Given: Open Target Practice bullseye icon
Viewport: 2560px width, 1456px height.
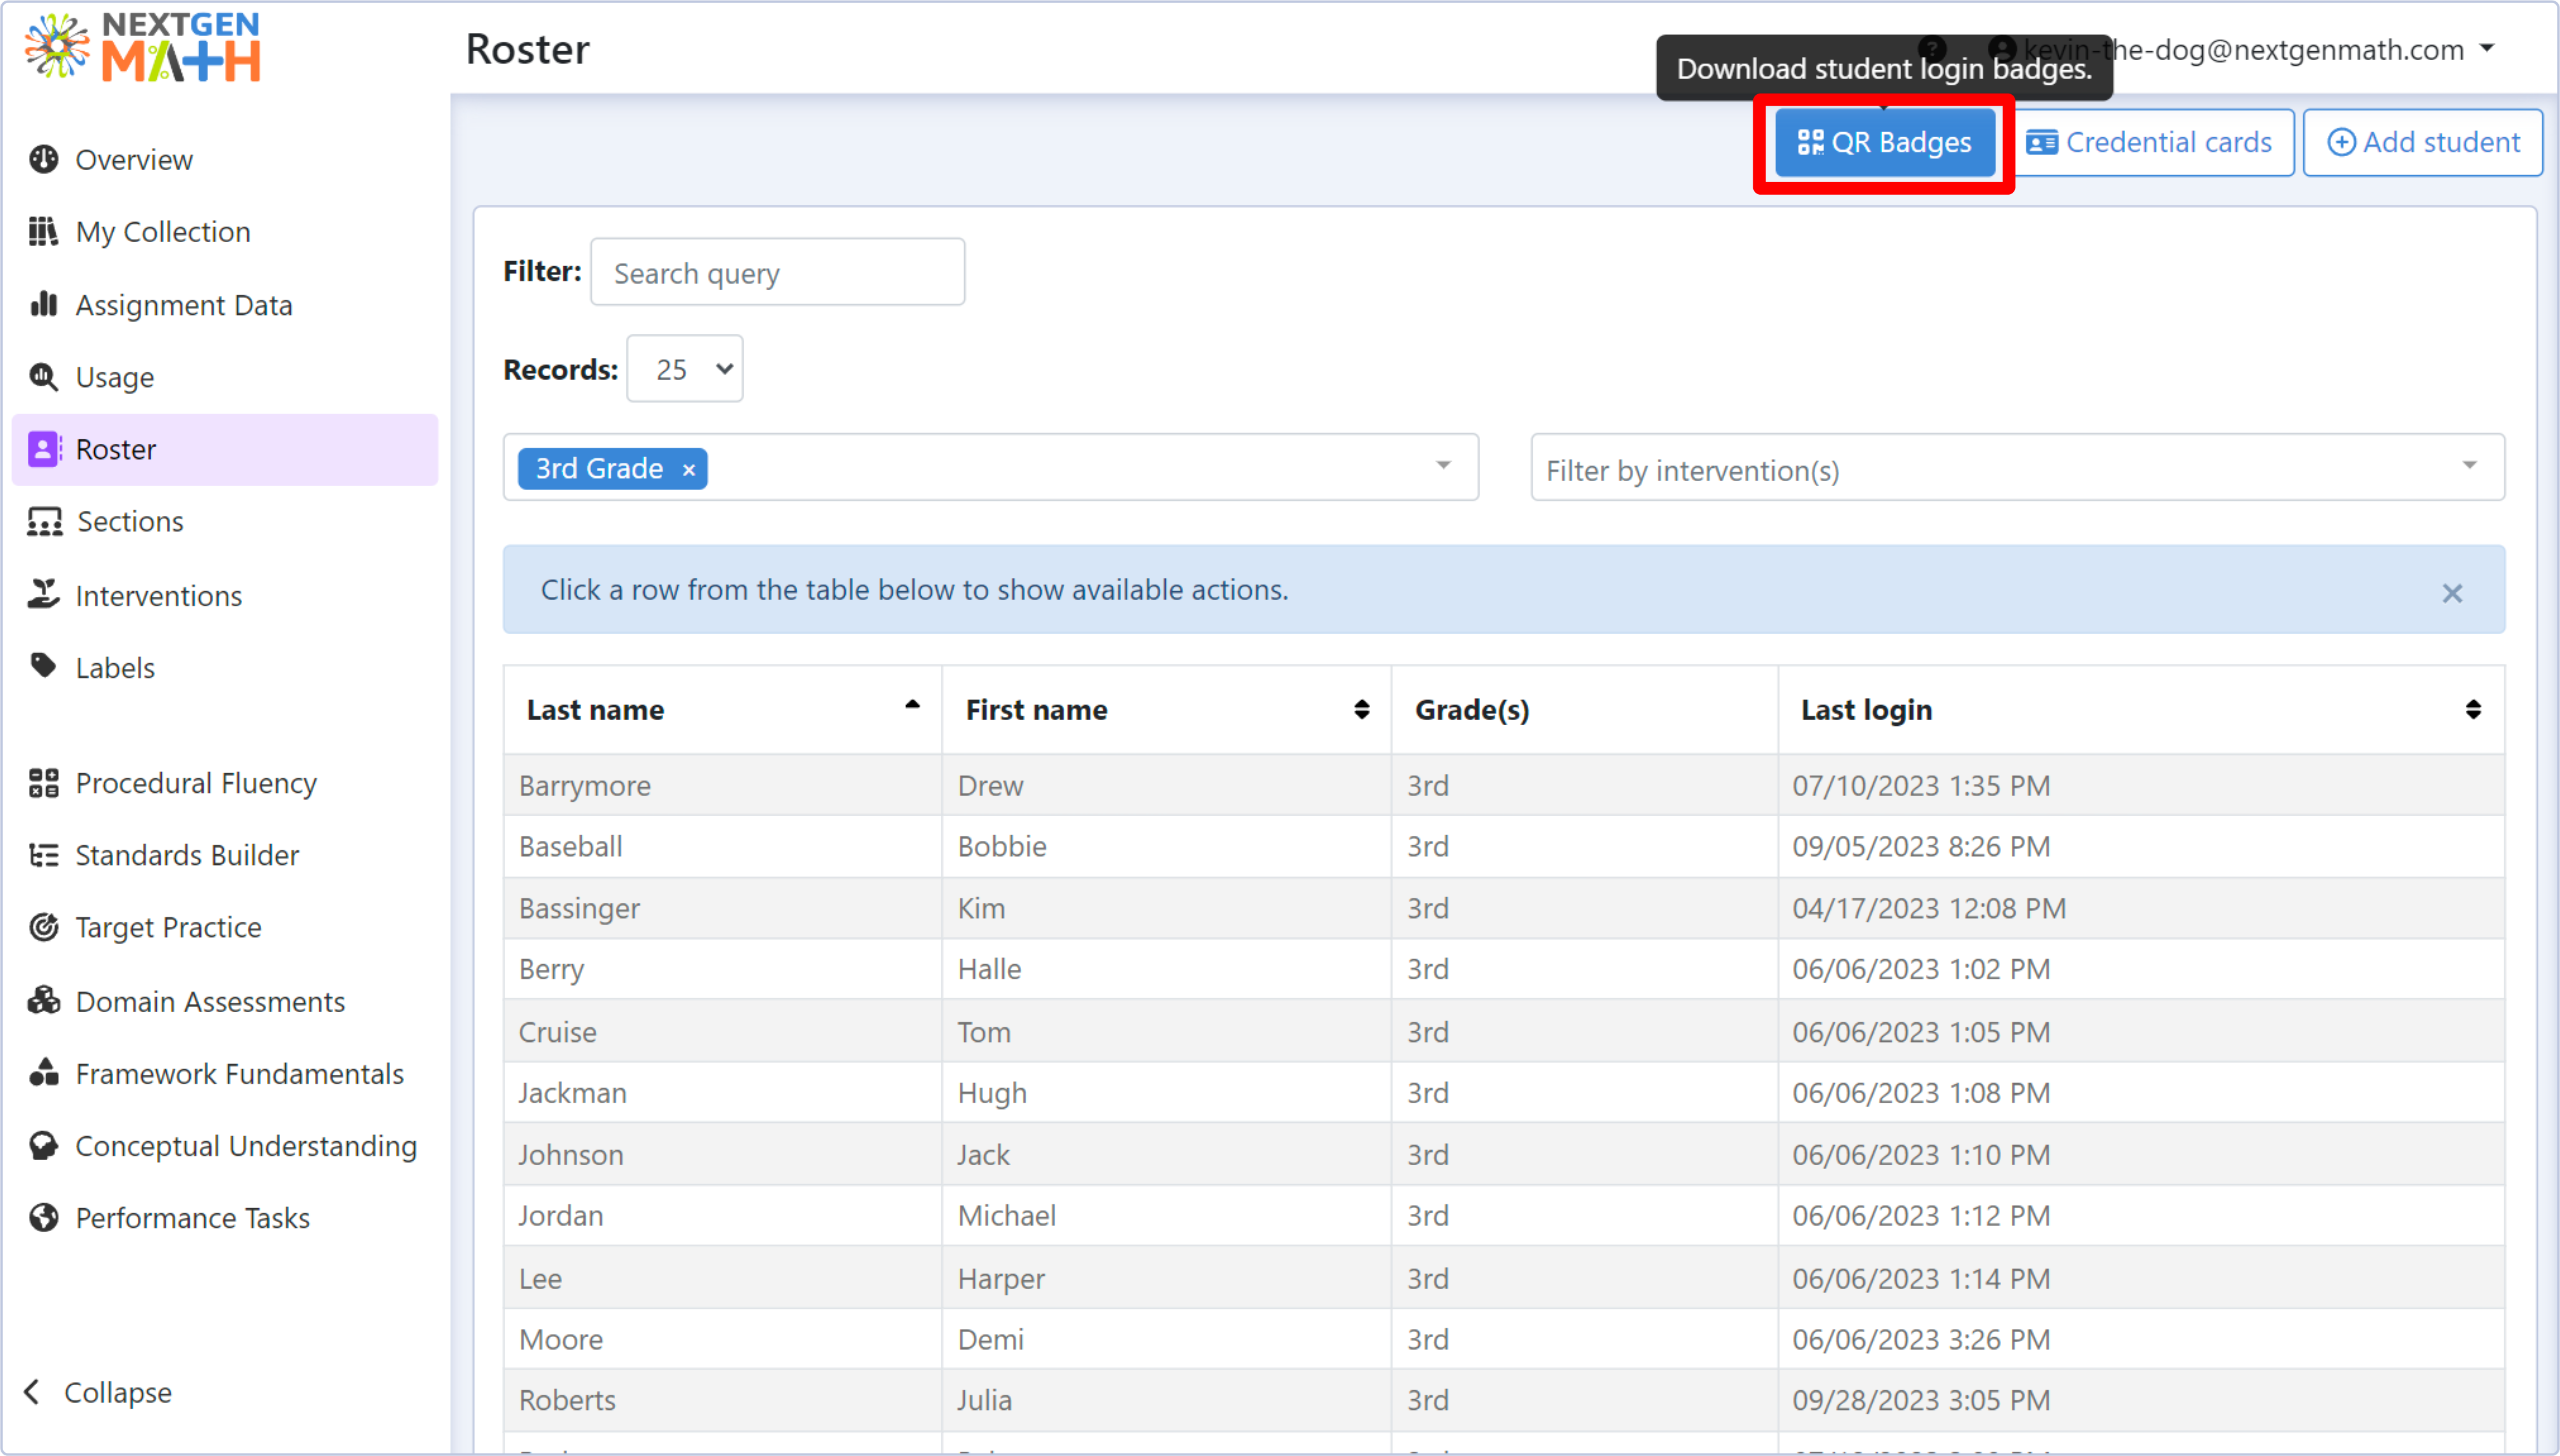Looking at the screenshot, I should click(x=43, y=927).
